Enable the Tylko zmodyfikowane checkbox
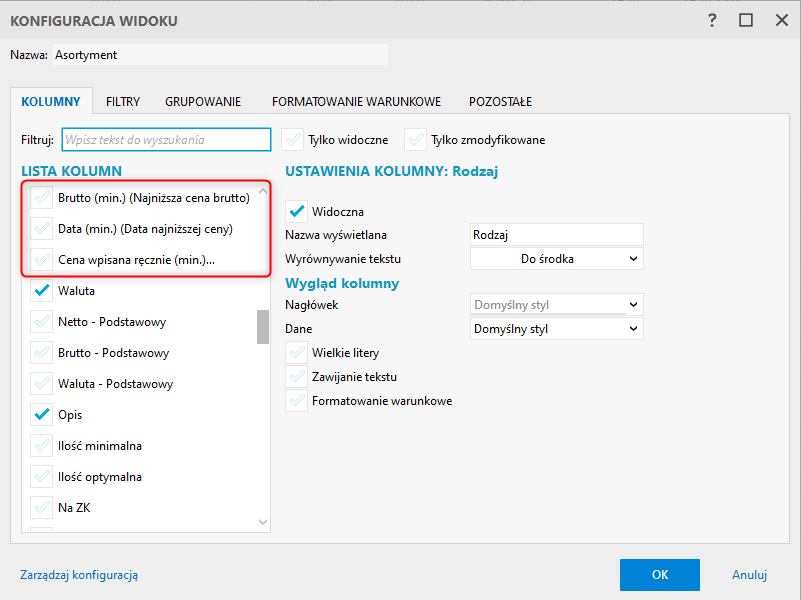This screenshot has width=801, height=600. point(416,140)
